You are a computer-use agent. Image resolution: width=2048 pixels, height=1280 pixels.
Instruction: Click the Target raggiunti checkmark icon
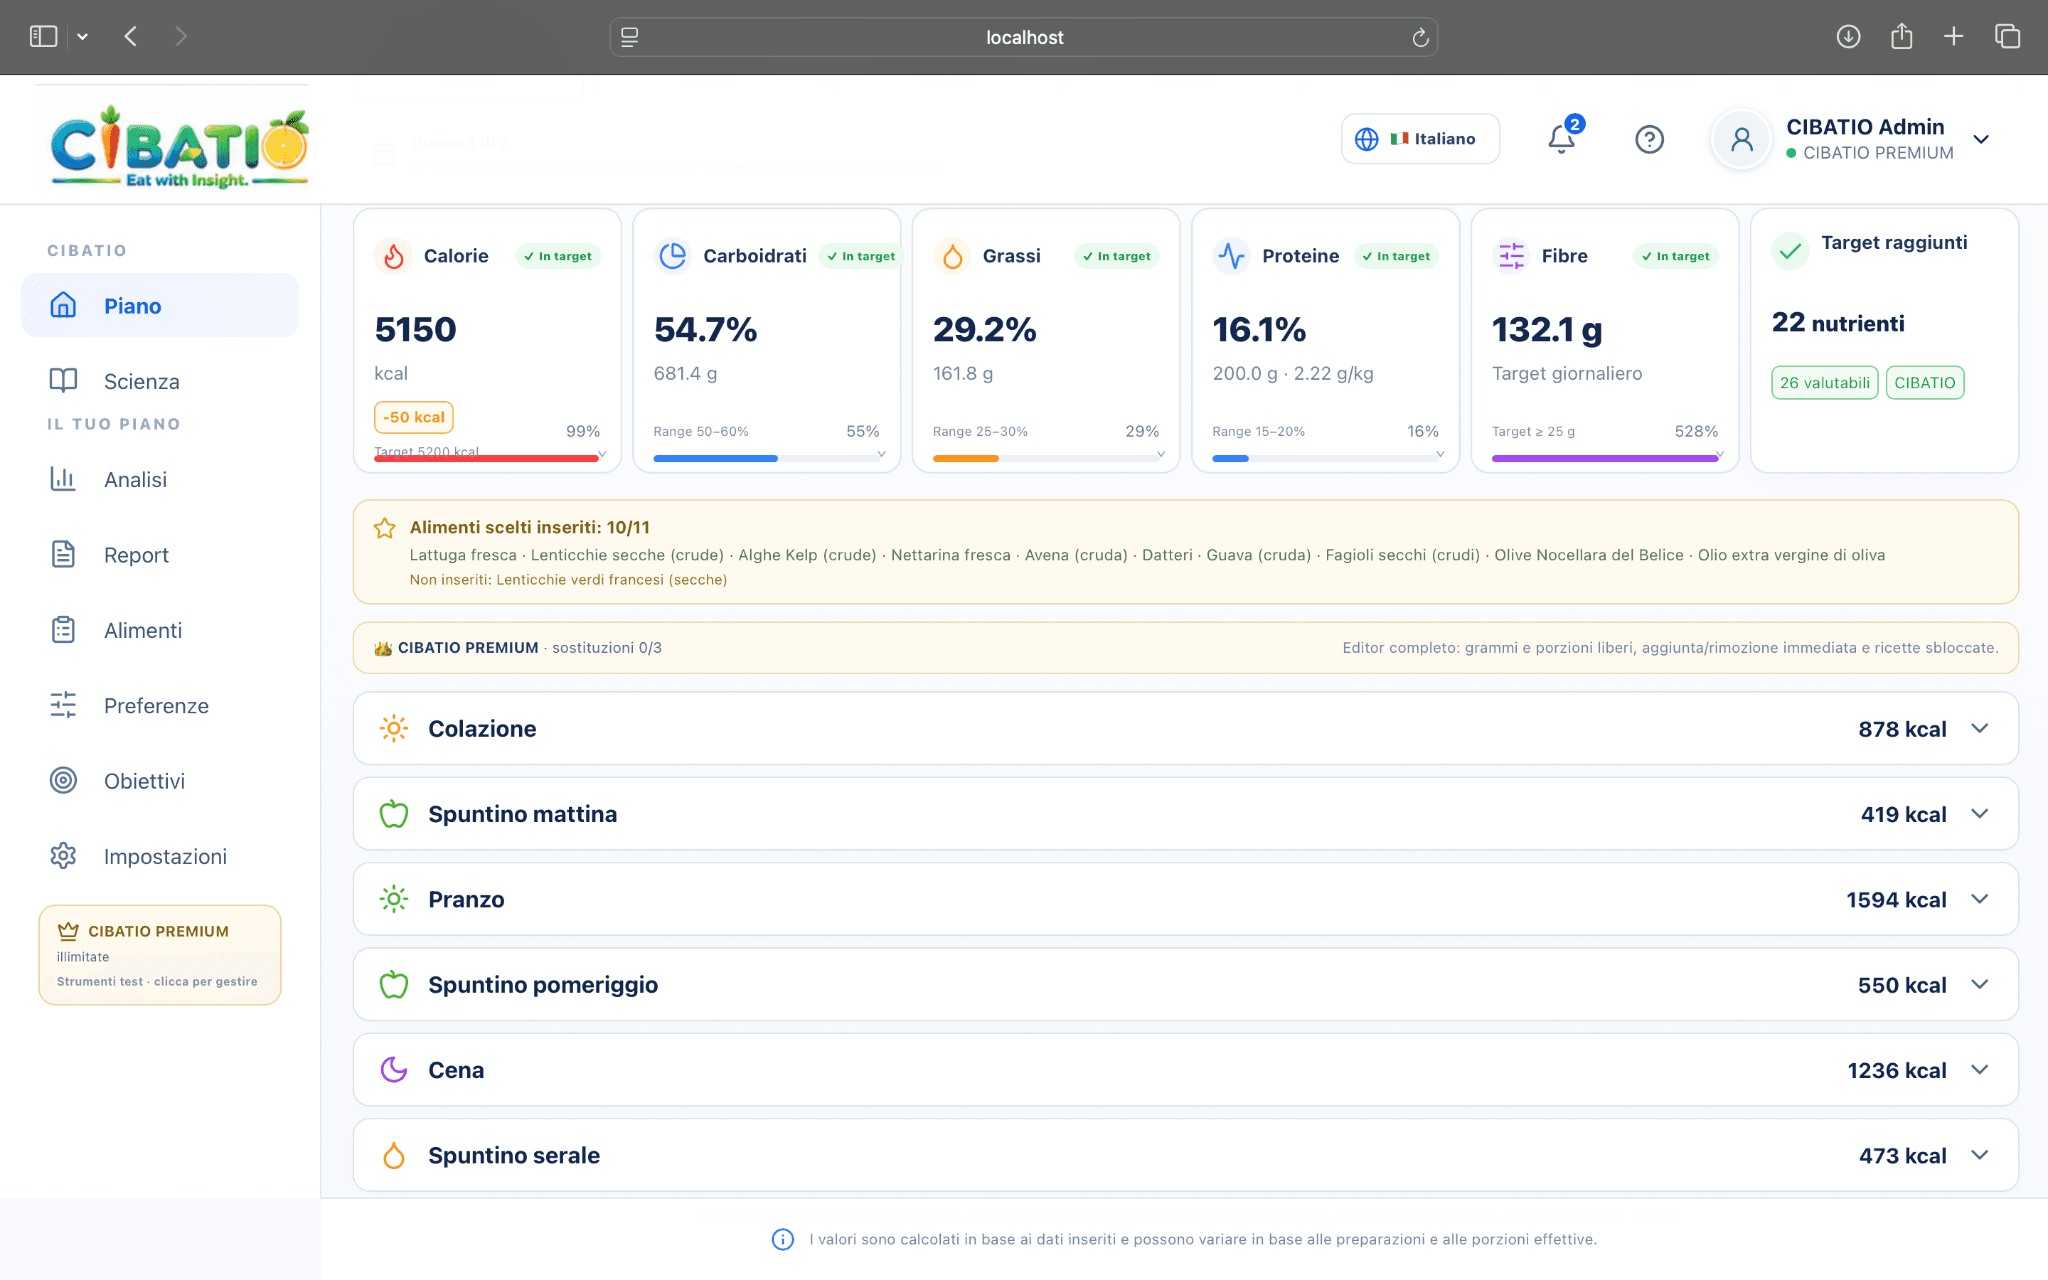1791,250
